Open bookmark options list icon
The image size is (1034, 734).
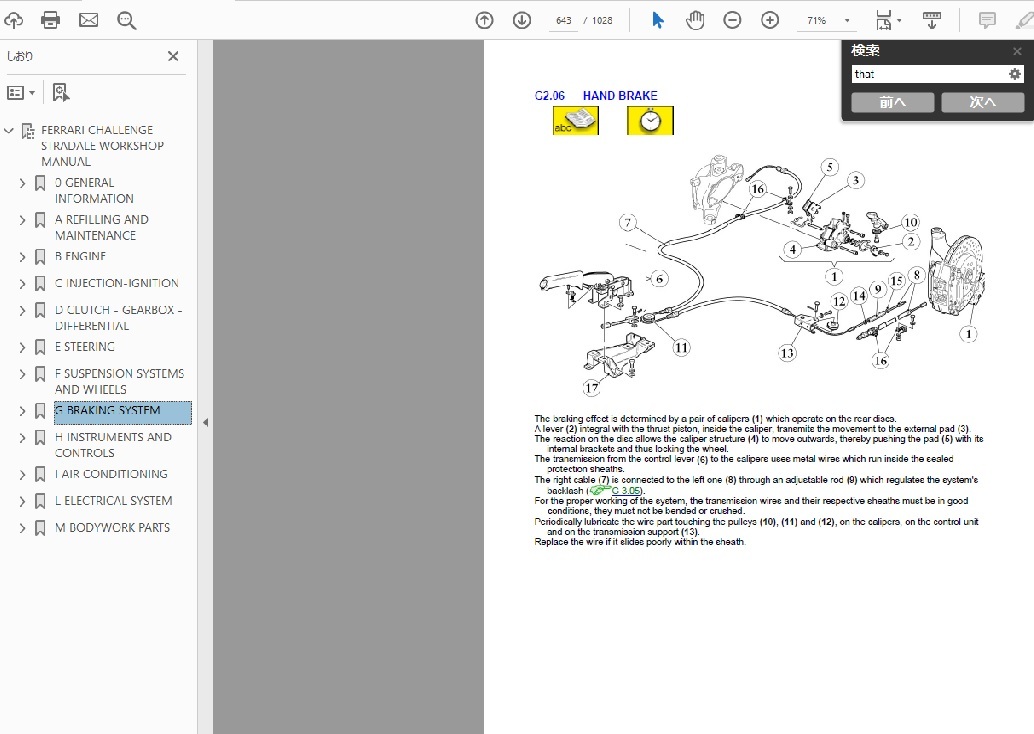coord(20,93)
